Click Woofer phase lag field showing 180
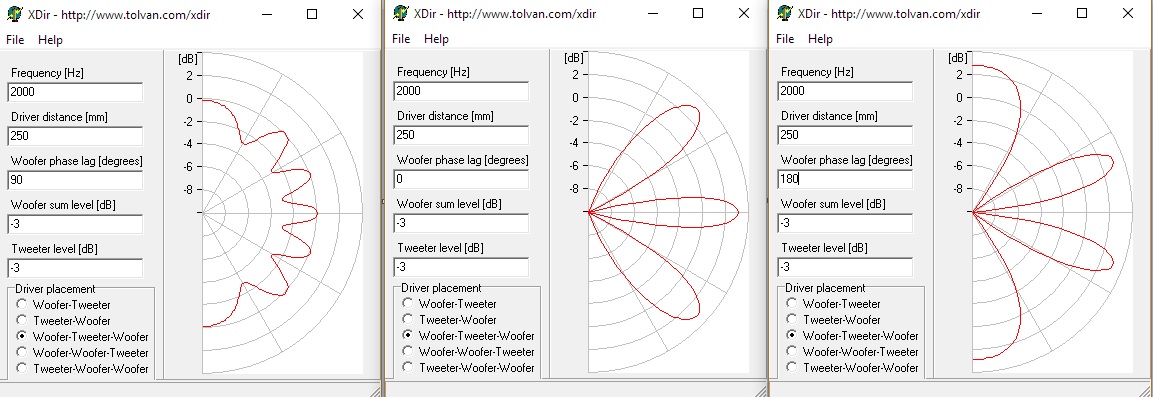Screen dimensions: 1153x397 pyautogui.click(x=845, y=179)
